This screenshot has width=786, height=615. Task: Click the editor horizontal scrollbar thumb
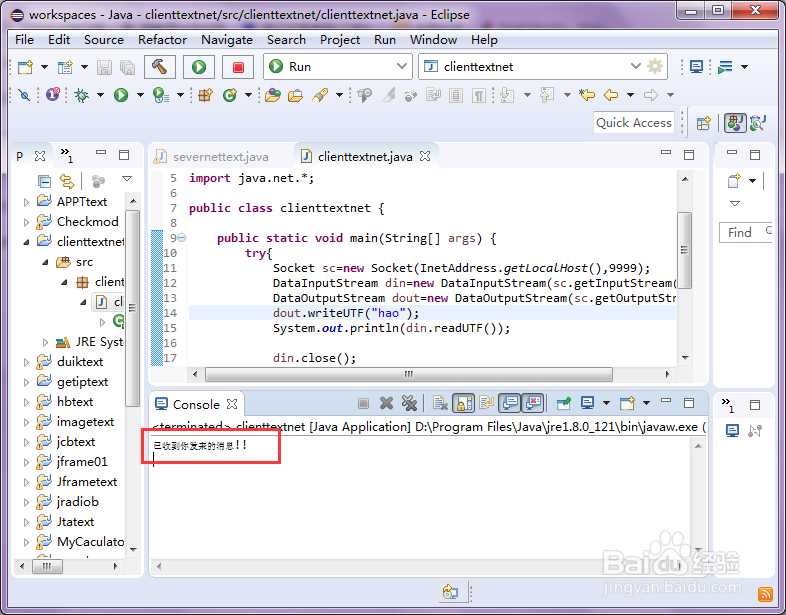409,374
